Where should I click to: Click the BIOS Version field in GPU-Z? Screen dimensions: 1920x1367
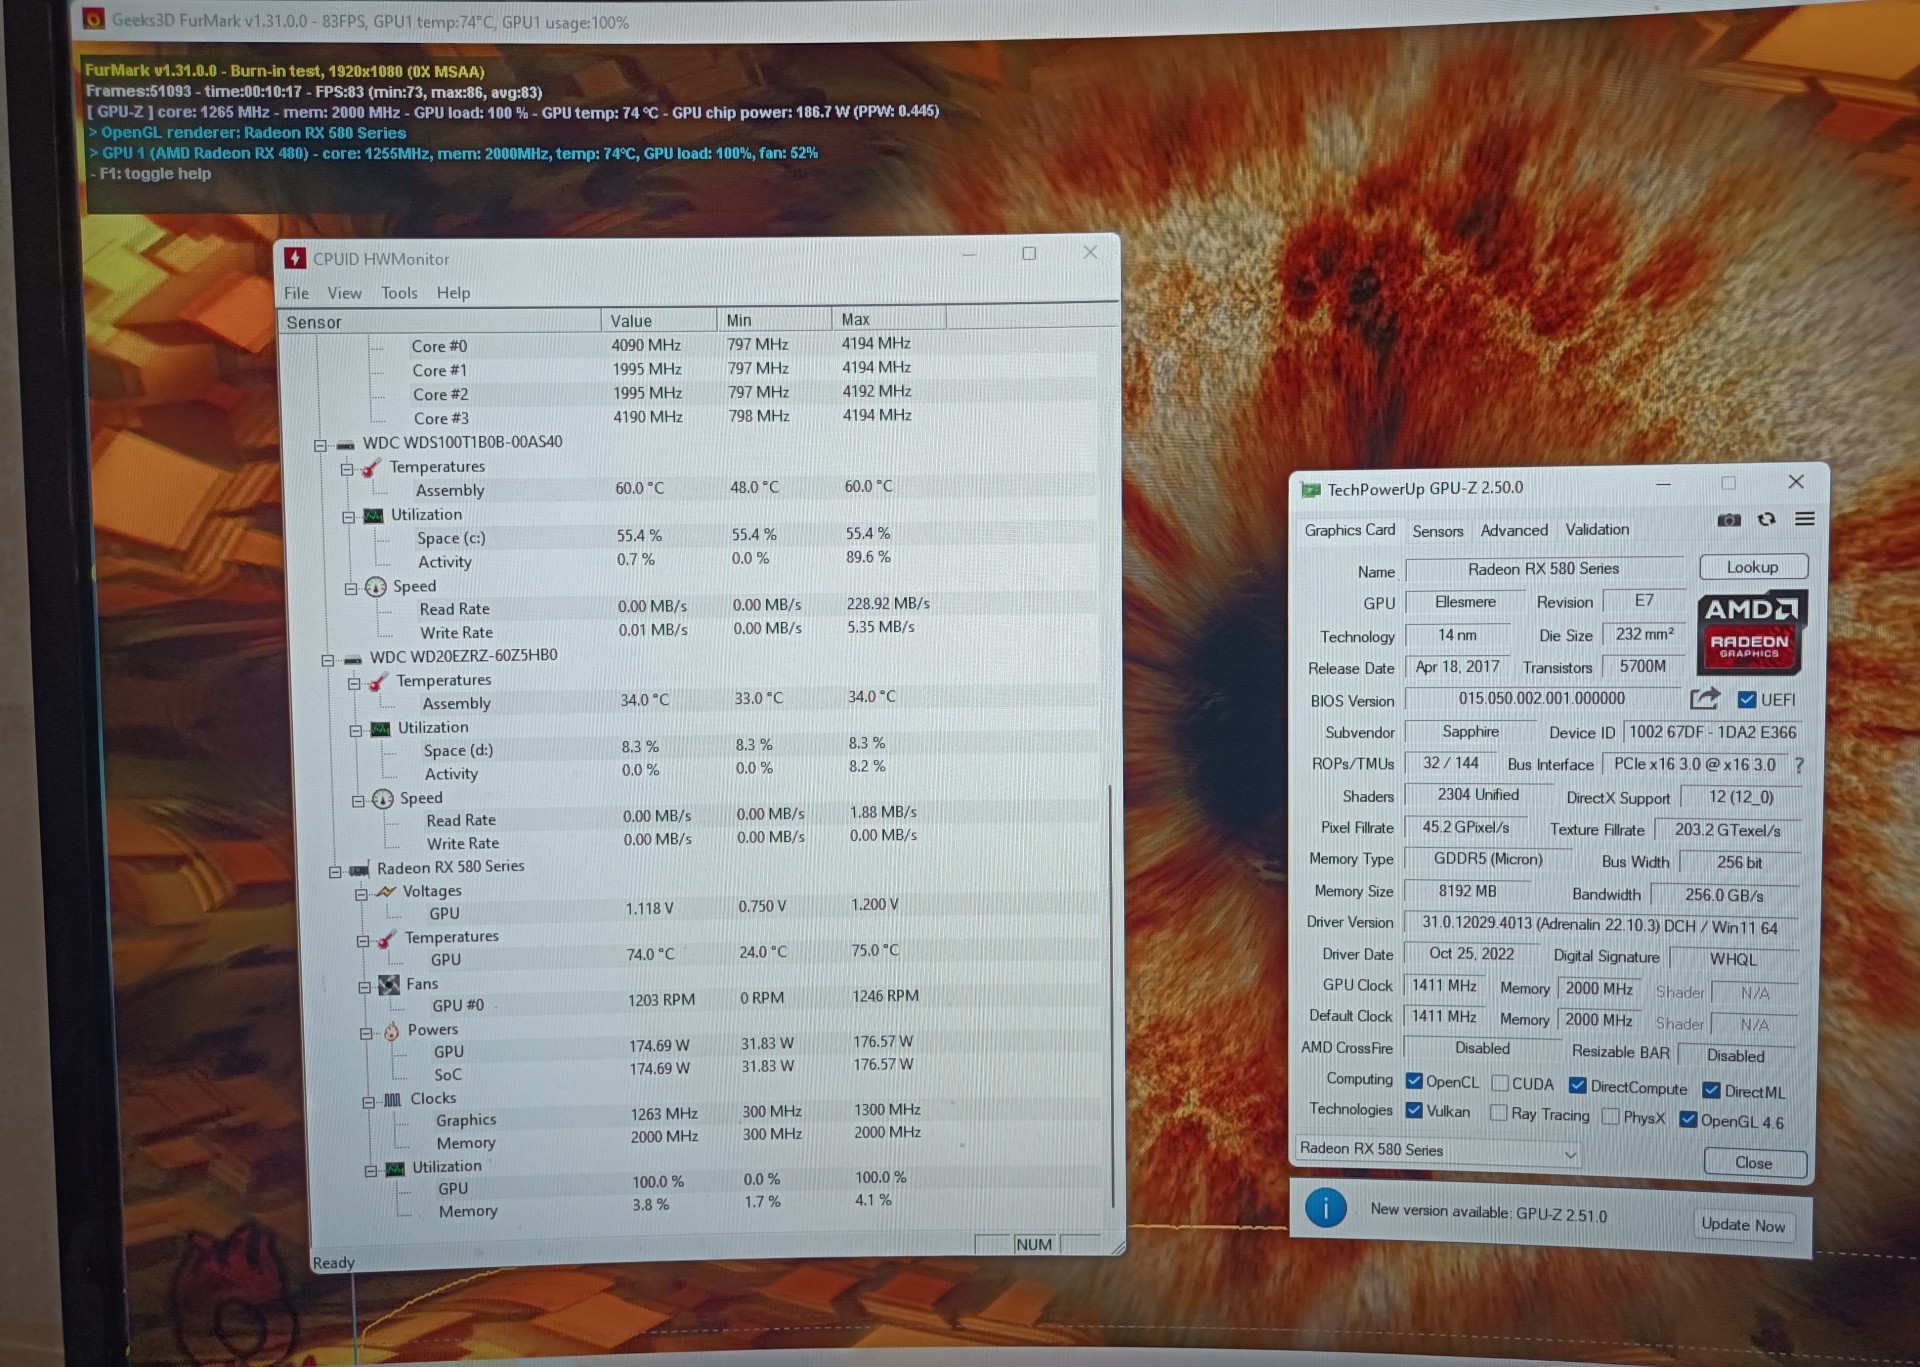tap(1542, 699)
